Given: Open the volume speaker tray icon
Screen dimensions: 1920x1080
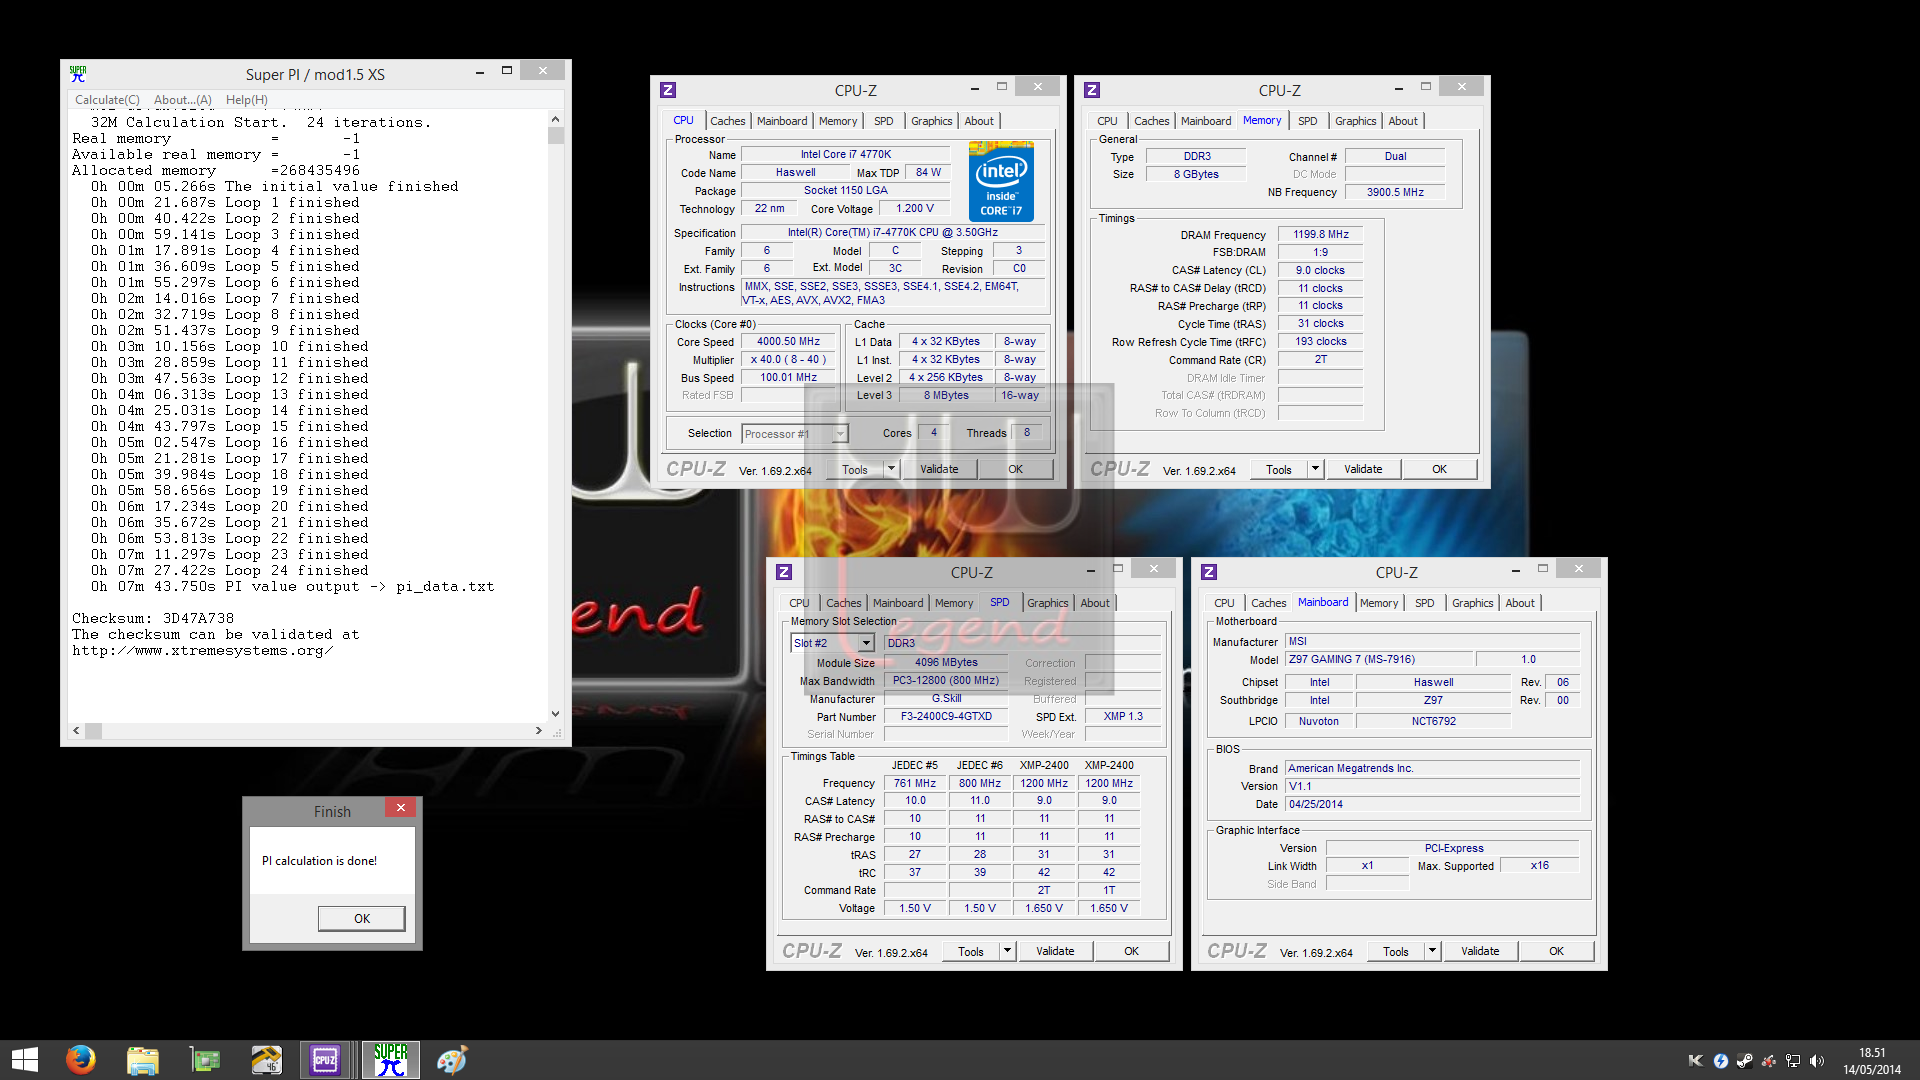Looking at the screenshot, I should click(x=1817, y=1061).
